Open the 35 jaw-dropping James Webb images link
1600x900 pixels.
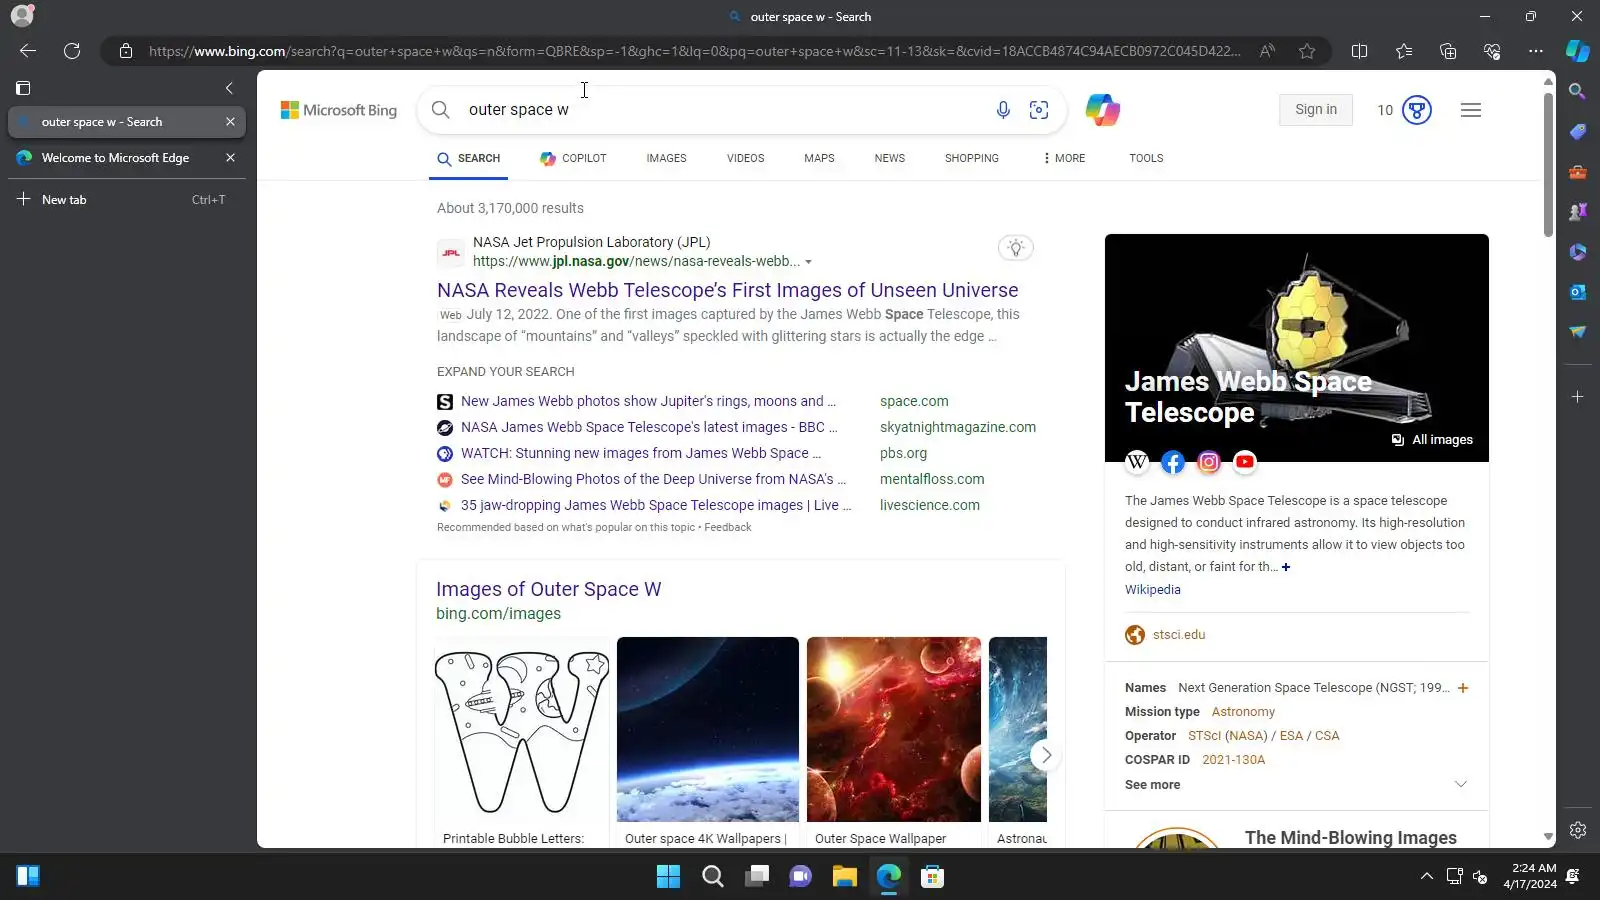656,505
